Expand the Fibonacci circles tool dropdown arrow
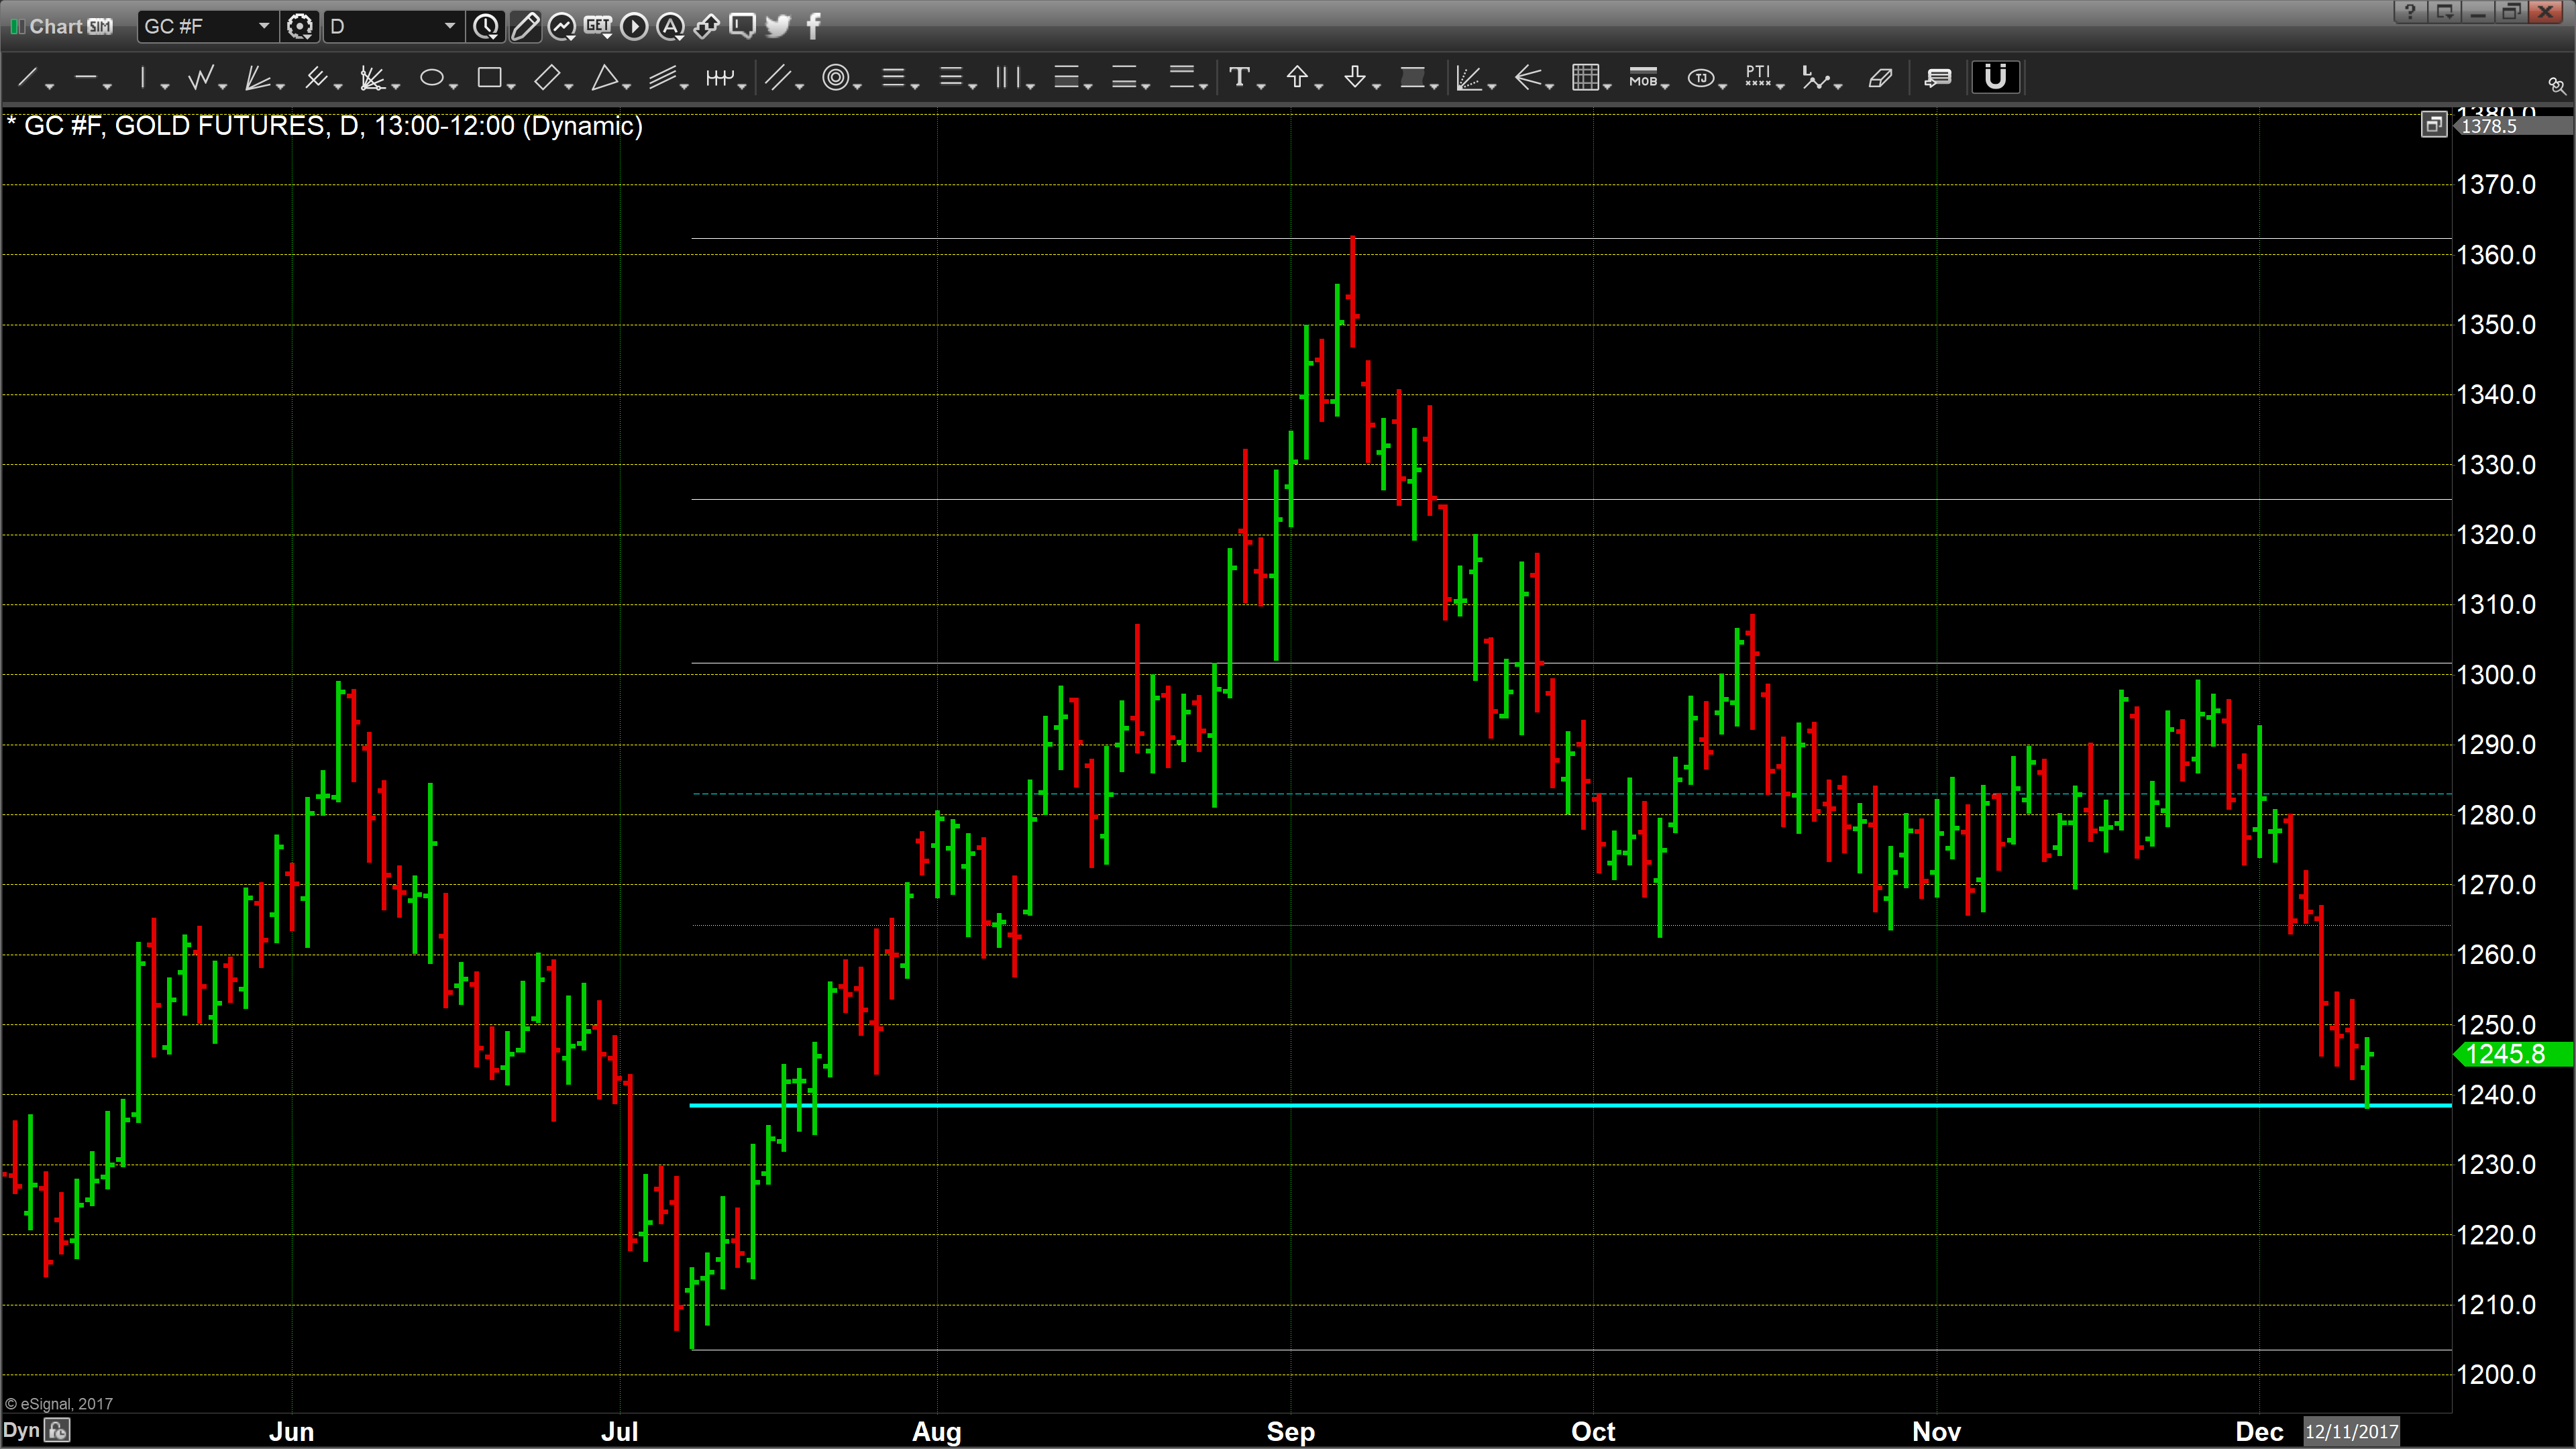 [x=857, y=86]
